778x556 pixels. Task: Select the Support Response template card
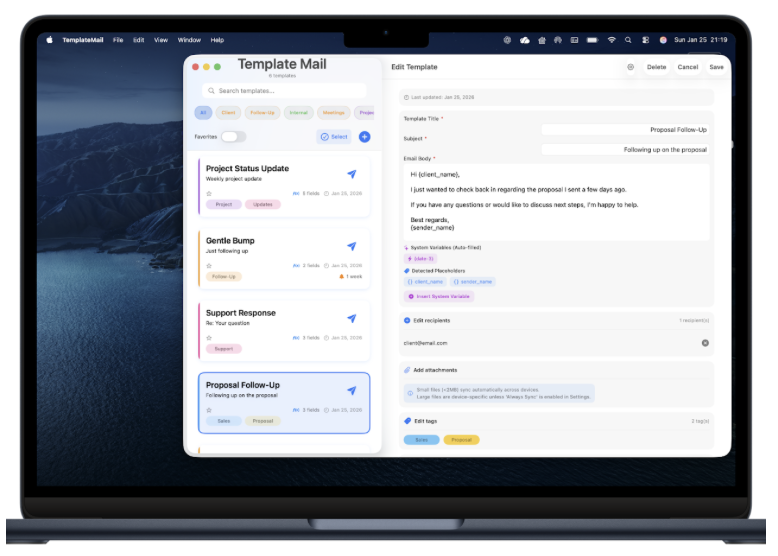[284, 330]
